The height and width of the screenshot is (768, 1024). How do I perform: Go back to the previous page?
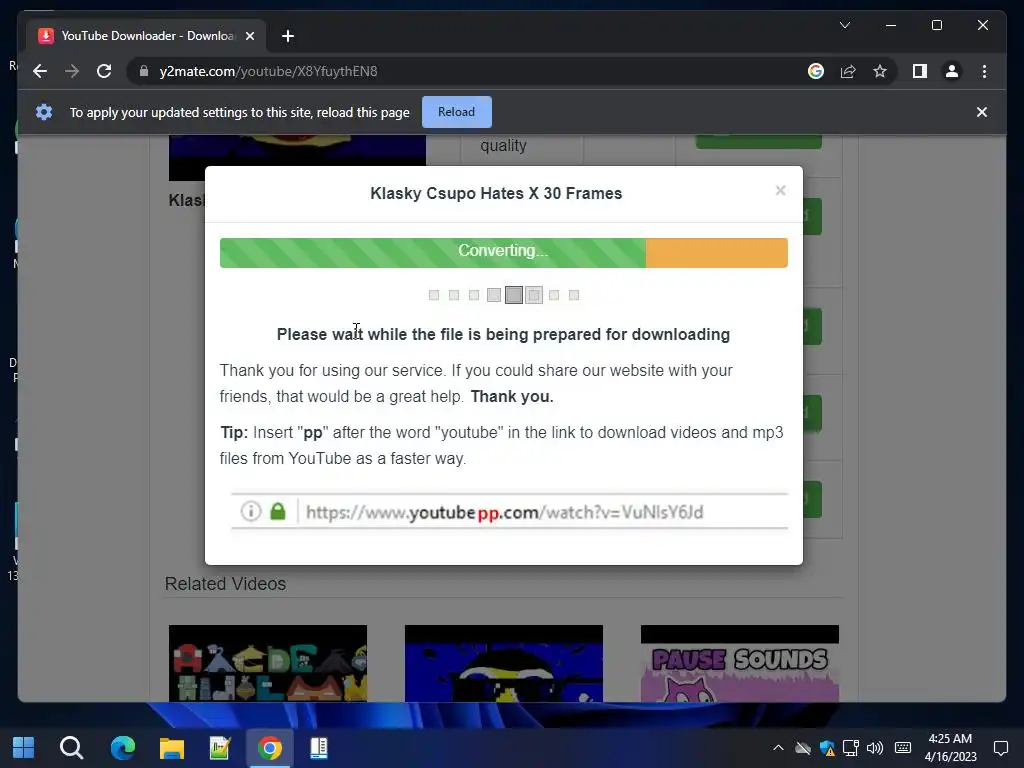tap(40, 71)
